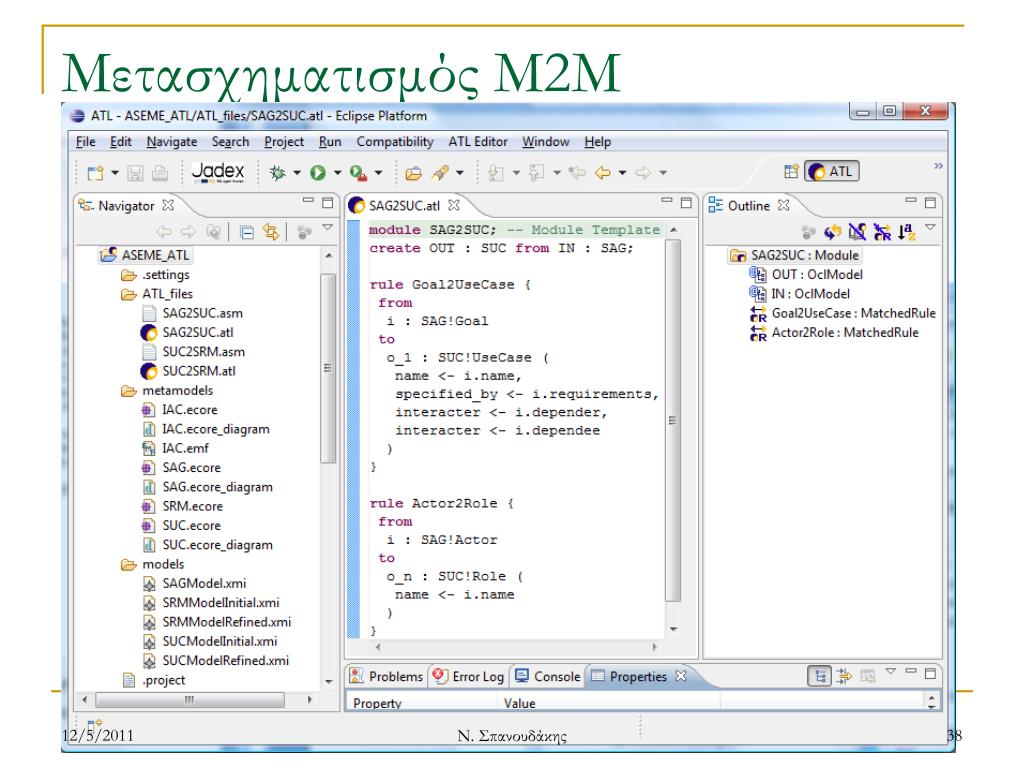Open the Run dropdown arrow

point(338,173)
